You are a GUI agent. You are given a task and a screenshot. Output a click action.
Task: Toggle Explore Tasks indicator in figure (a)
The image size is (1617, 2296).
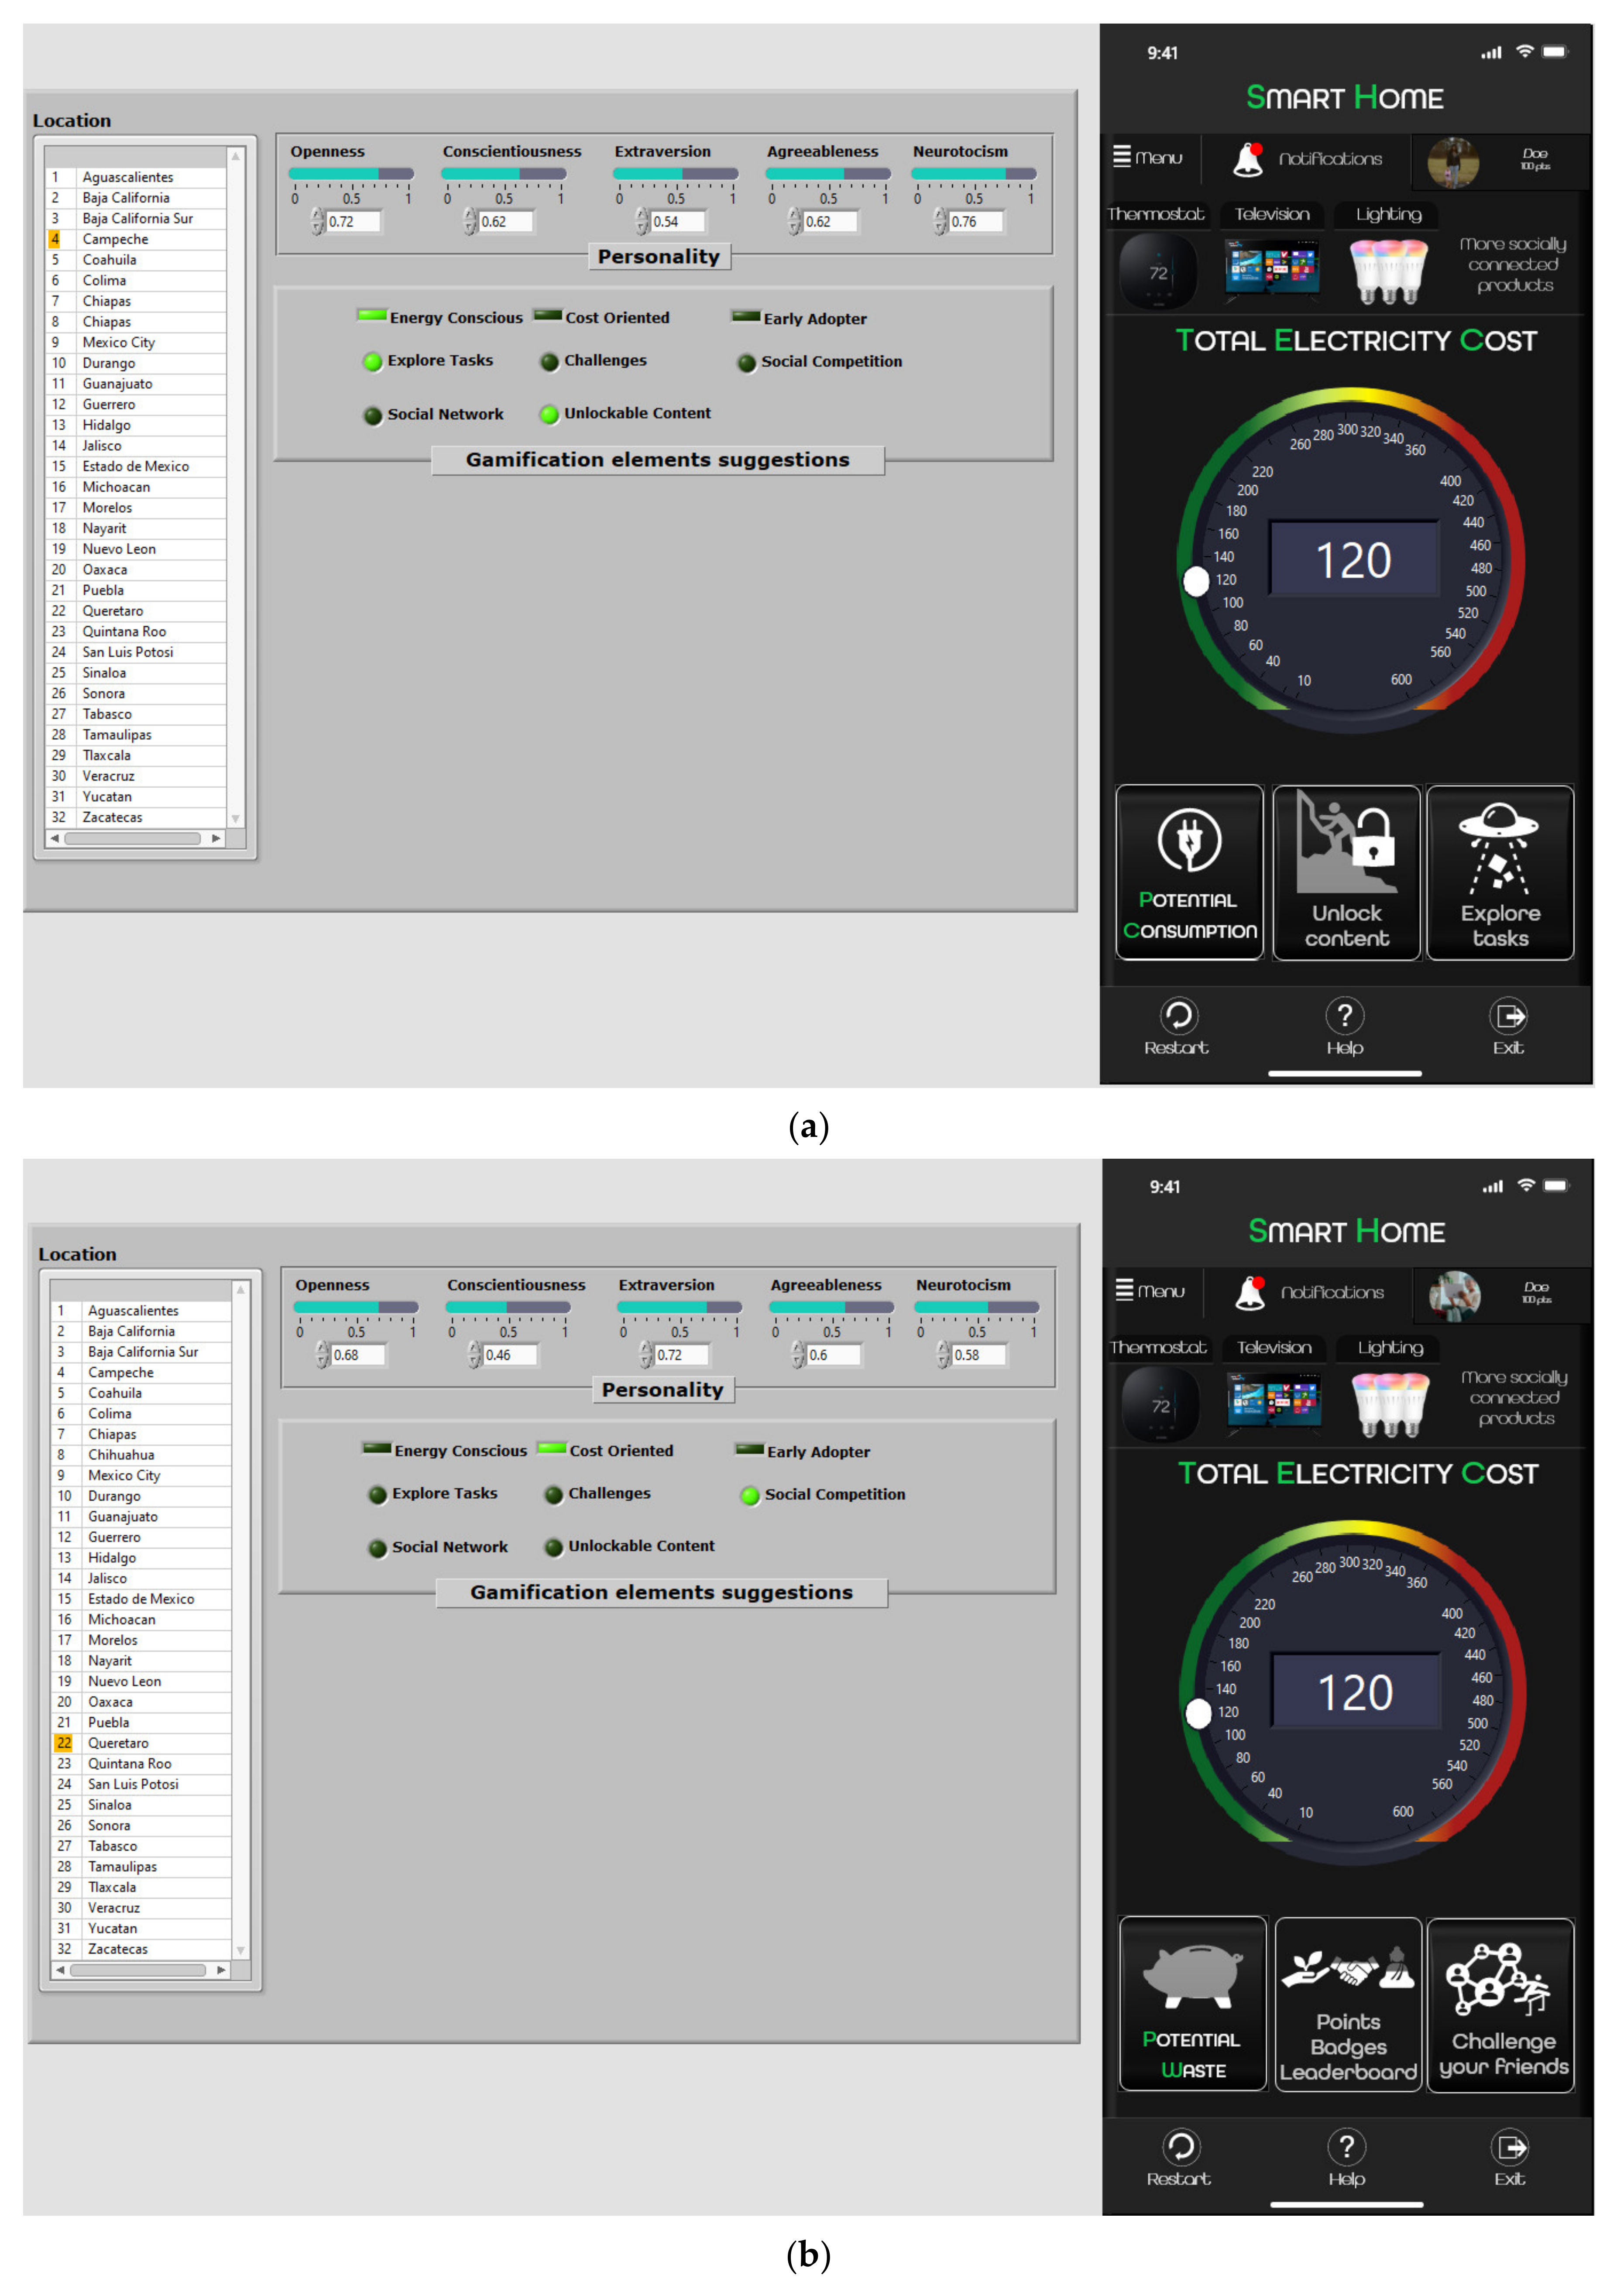coord(373,362)
